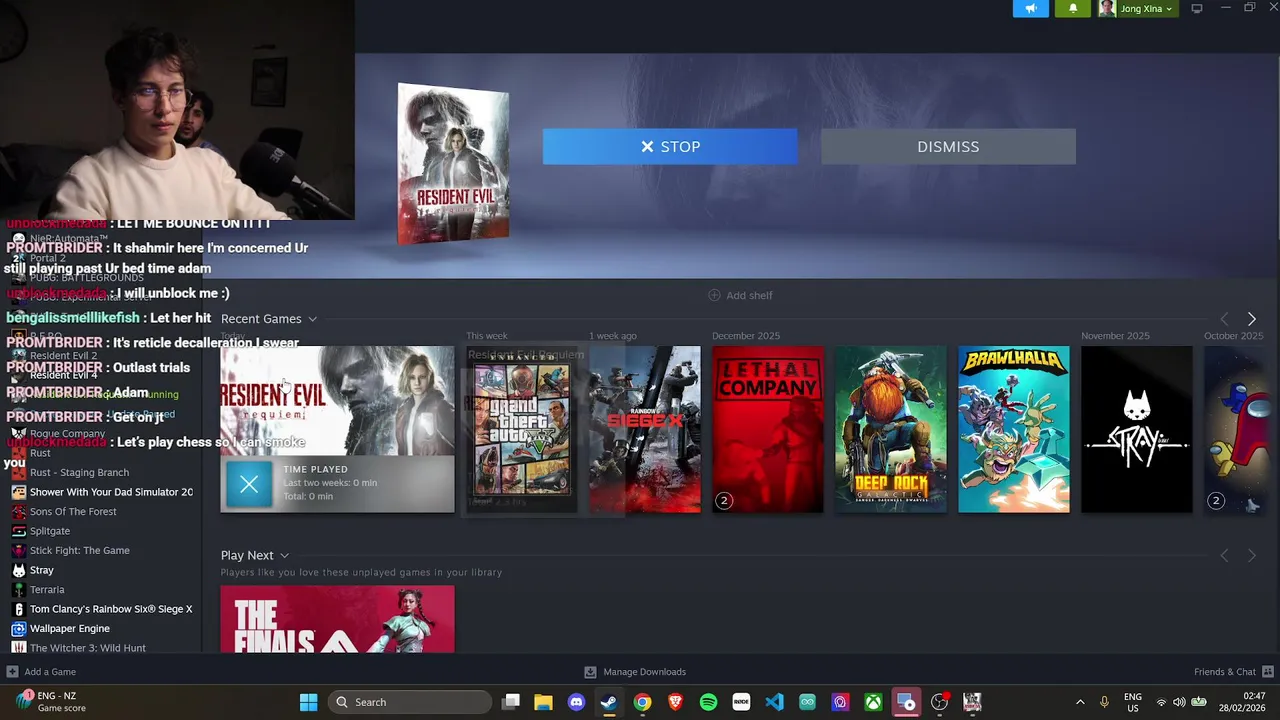Select Rust - Staging Branch in library list
The width and height of the screenshot is (1280, 720).
tap(79, 472)
